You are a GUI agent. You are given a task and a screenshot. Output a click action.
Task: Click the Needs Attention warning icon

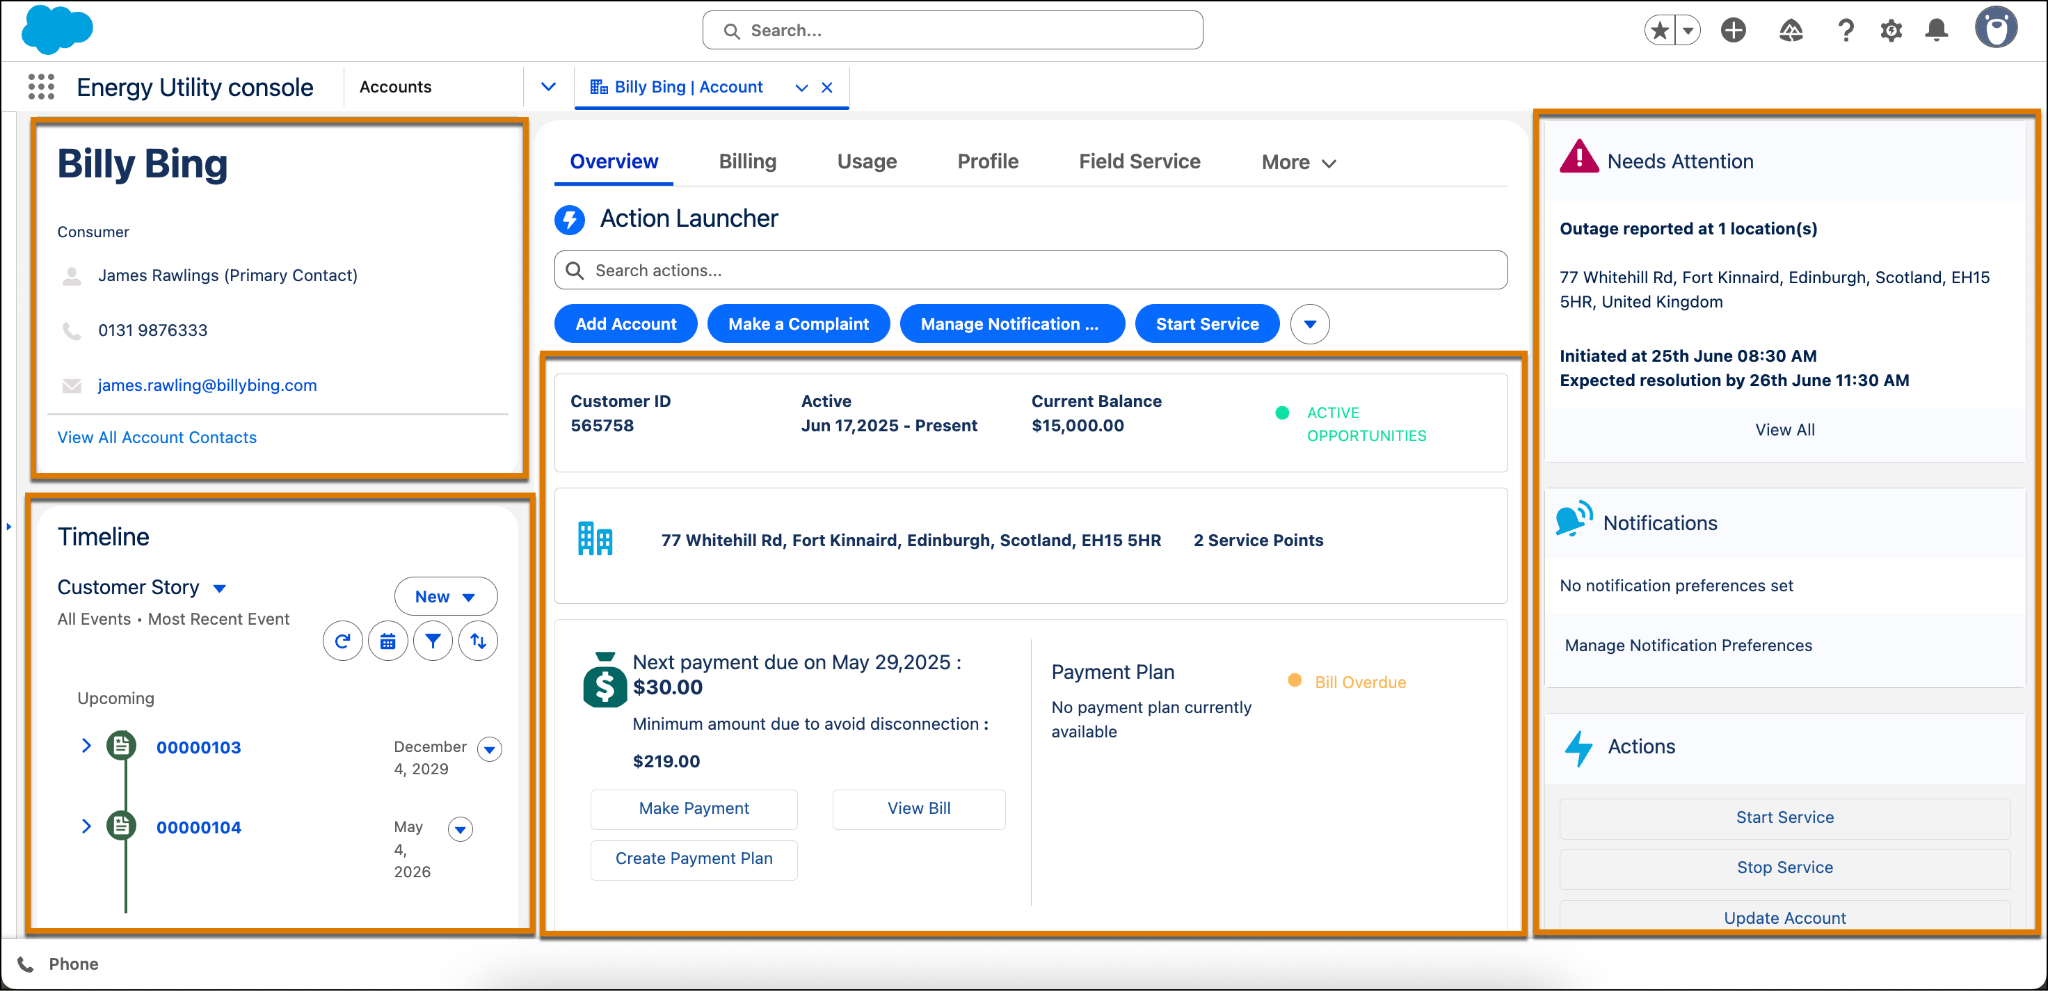[x=1579, y=157]
